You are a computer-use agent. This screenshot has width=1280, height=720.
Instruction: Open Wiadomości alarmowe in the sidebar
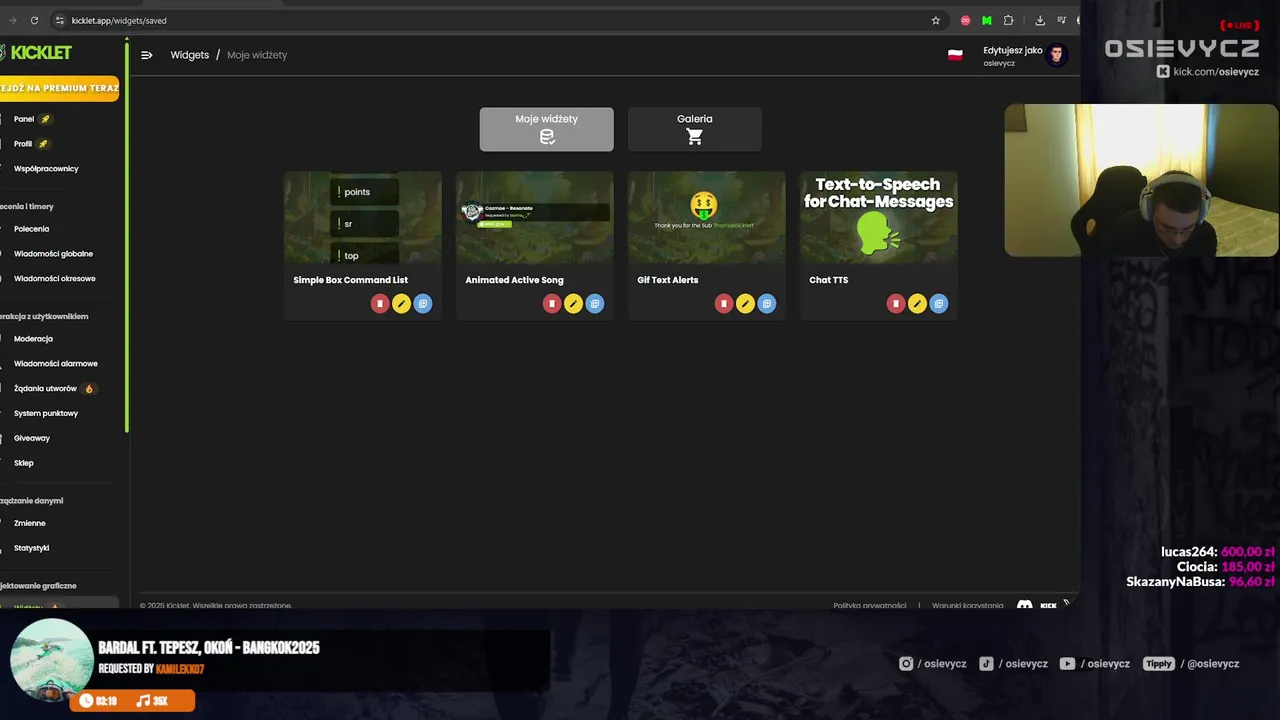(56, 364)
